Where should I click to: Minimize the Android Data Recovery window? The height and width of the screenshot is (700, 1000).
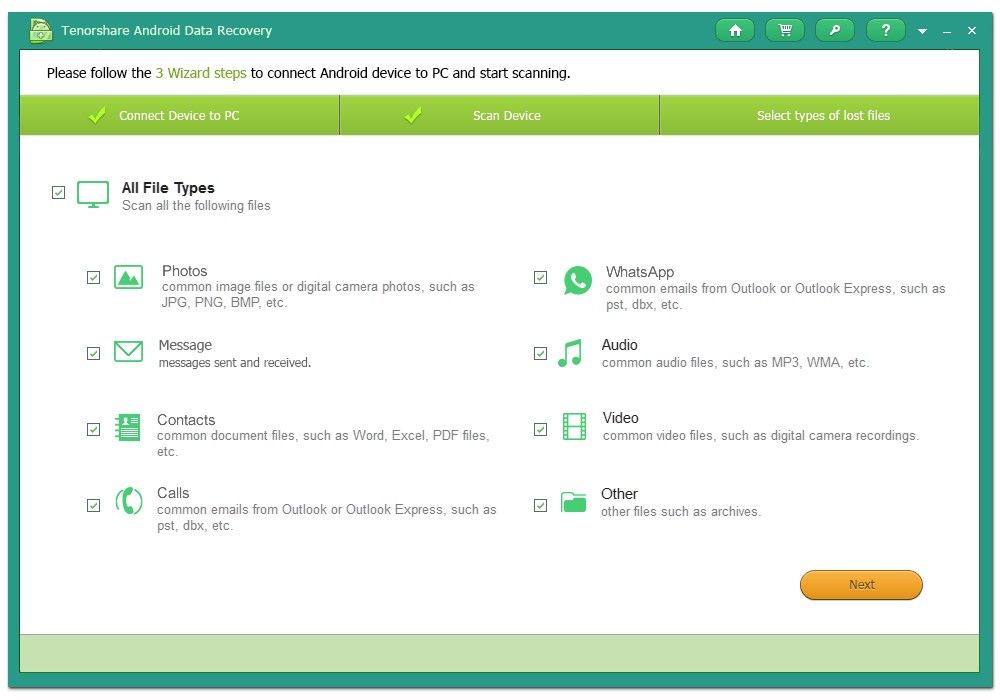point(947,31)
